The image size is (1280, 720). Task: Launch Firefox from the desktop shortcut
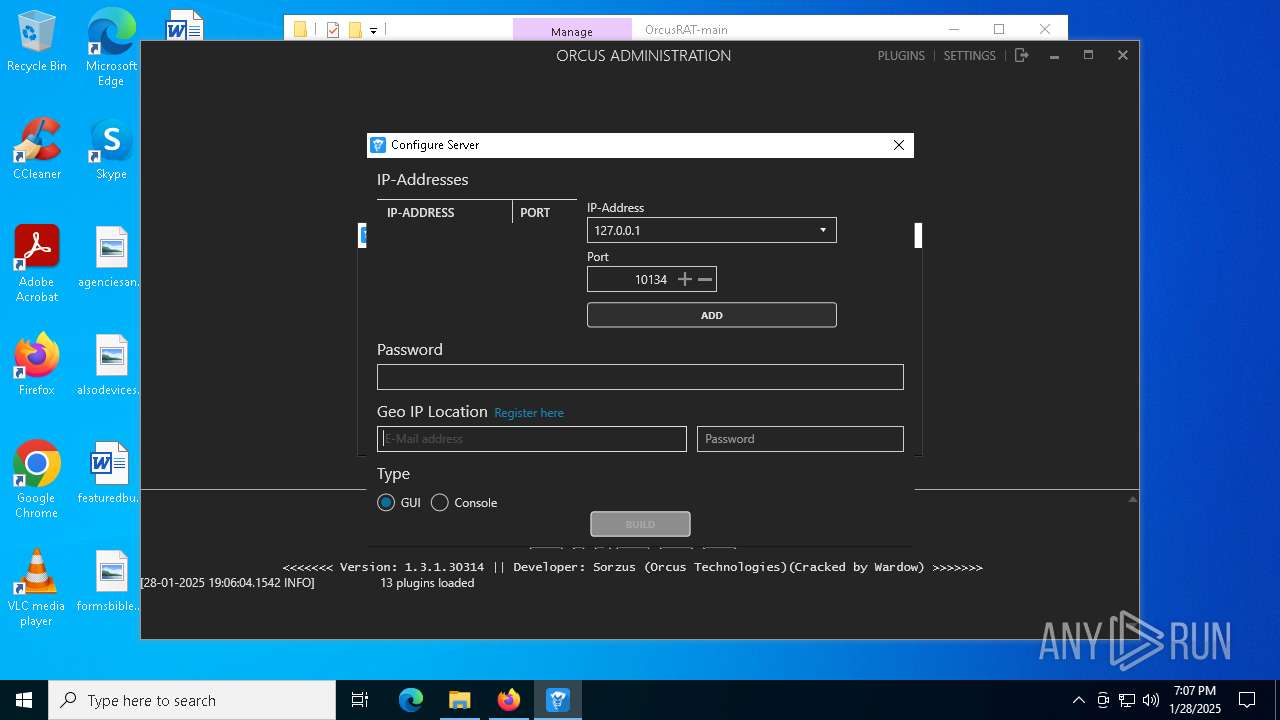click(37, 366)
